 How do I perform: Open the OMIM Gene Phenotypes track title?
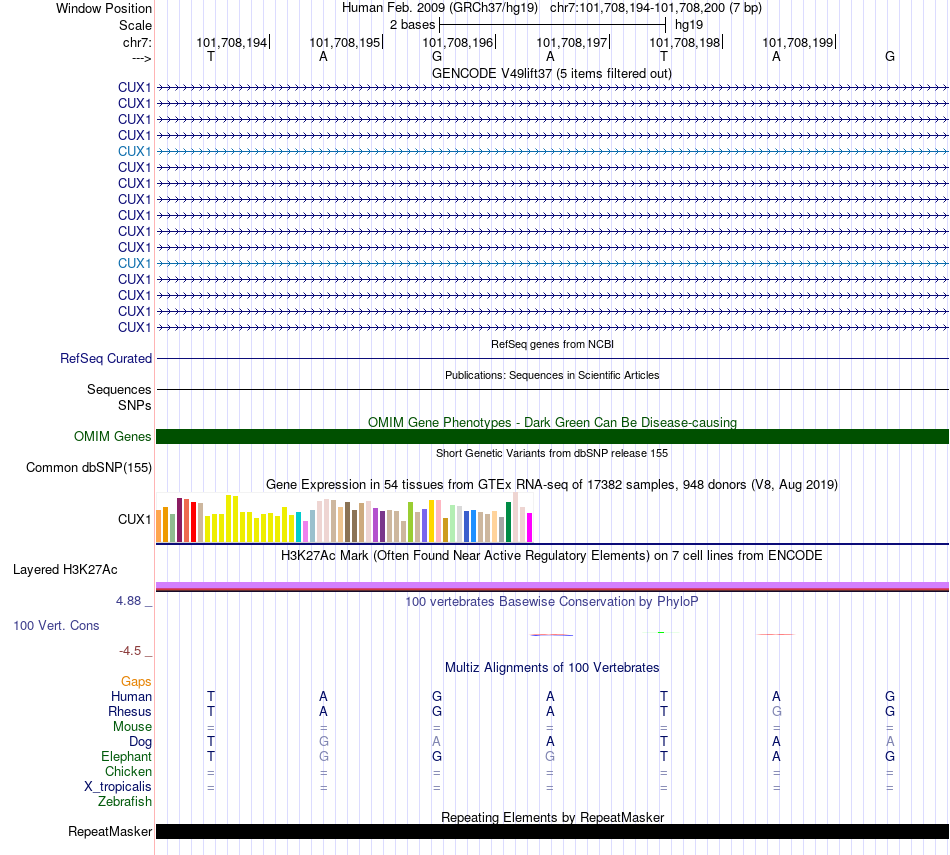[x=552, y=422]
